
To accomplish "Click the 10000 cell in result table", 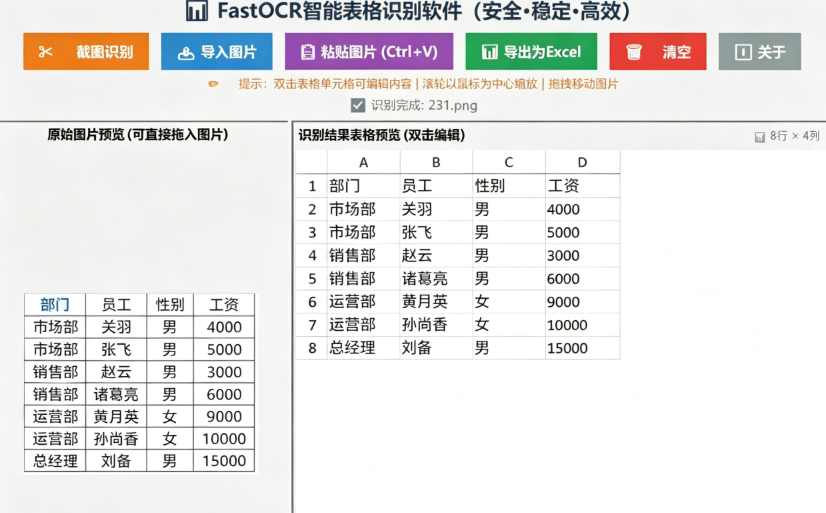I will pos(583,325).
